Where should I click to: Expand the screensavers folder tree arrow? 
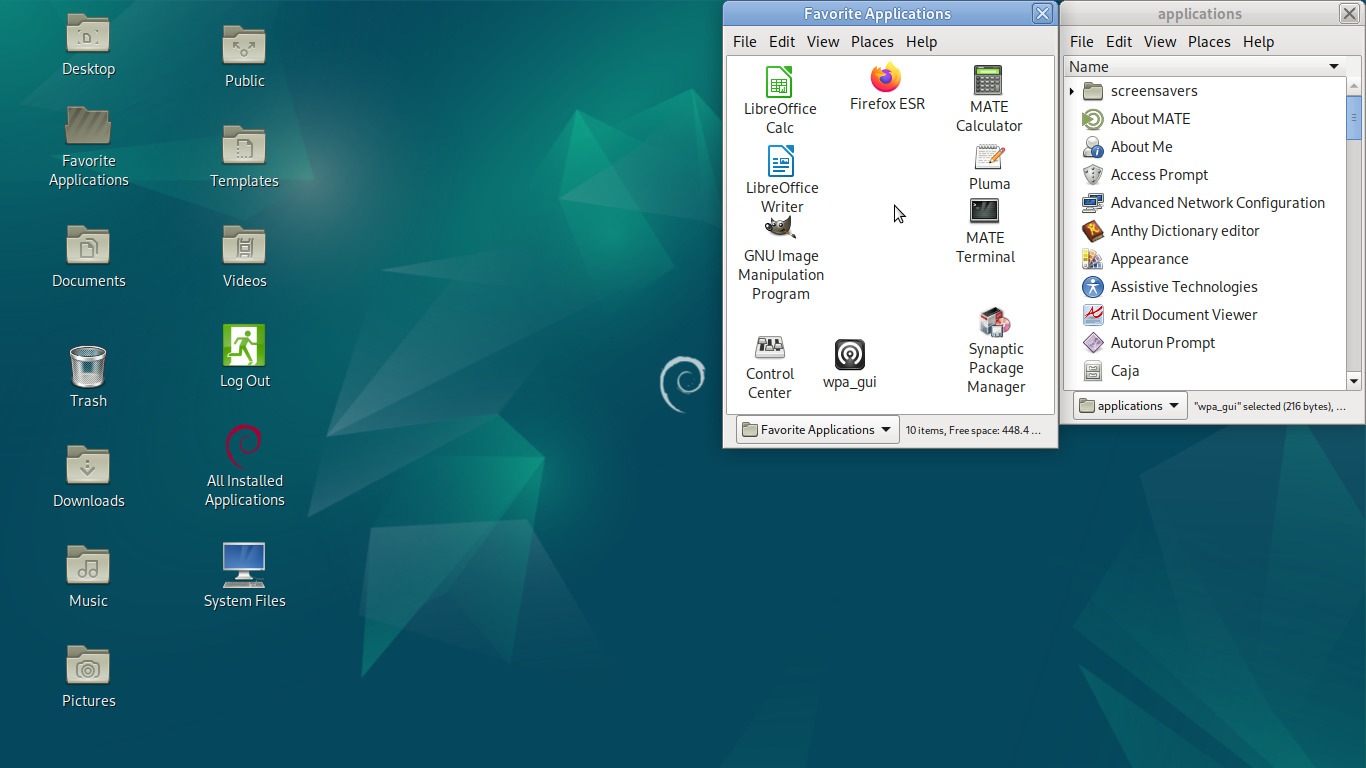[1072, 91]
